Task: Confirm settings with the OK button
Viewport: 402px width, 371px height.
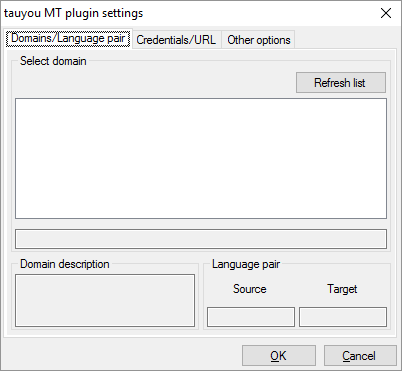Action: (279, 356)
